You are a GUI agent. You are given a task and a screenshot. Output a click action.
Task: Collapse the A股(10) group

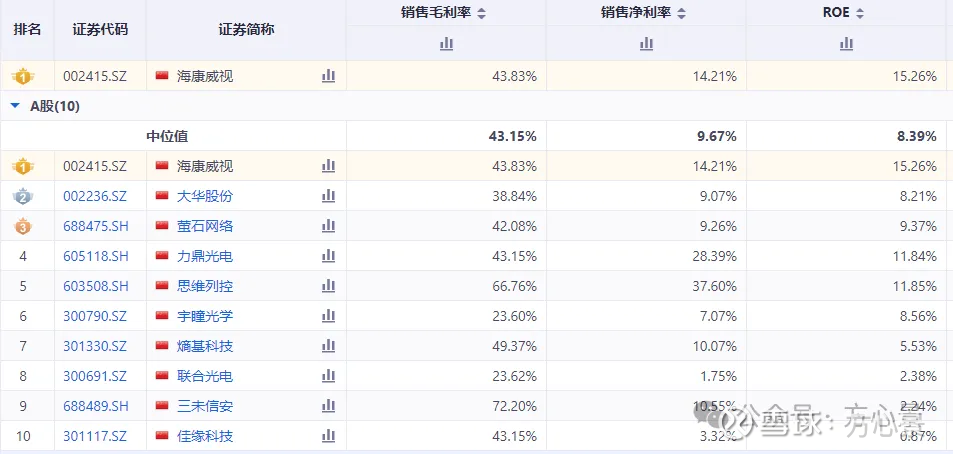[15, 106]
